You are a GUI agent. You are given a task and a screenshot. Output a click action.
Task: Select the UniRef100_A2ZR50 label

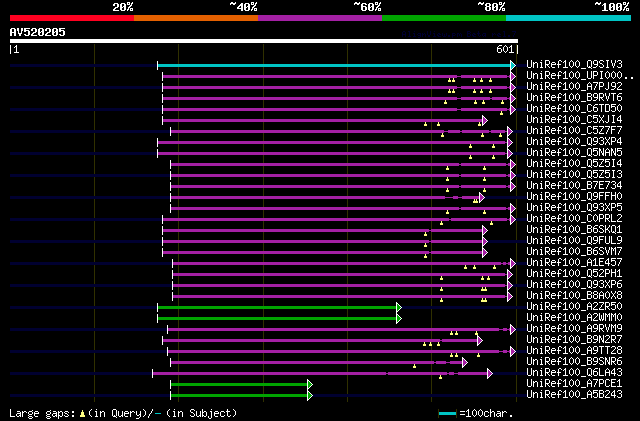pyautogui.click(x=574, y=307)
